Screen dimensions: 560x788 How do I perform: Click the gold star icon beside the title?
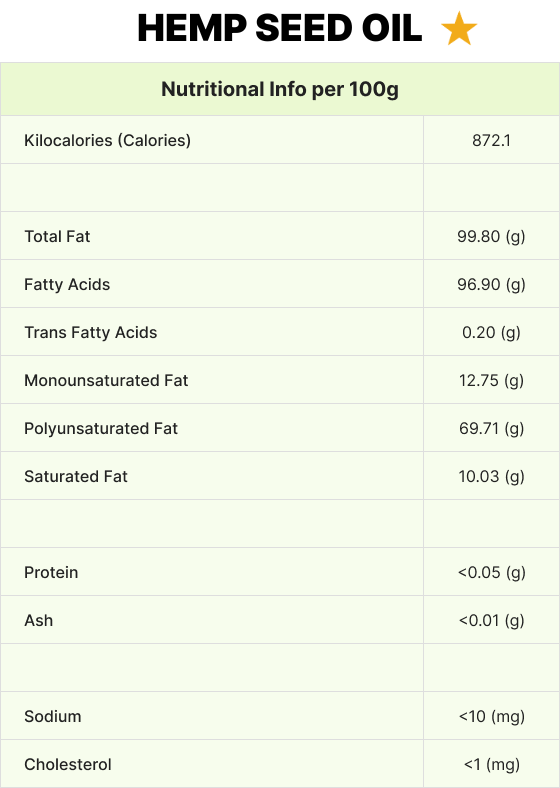459,29
